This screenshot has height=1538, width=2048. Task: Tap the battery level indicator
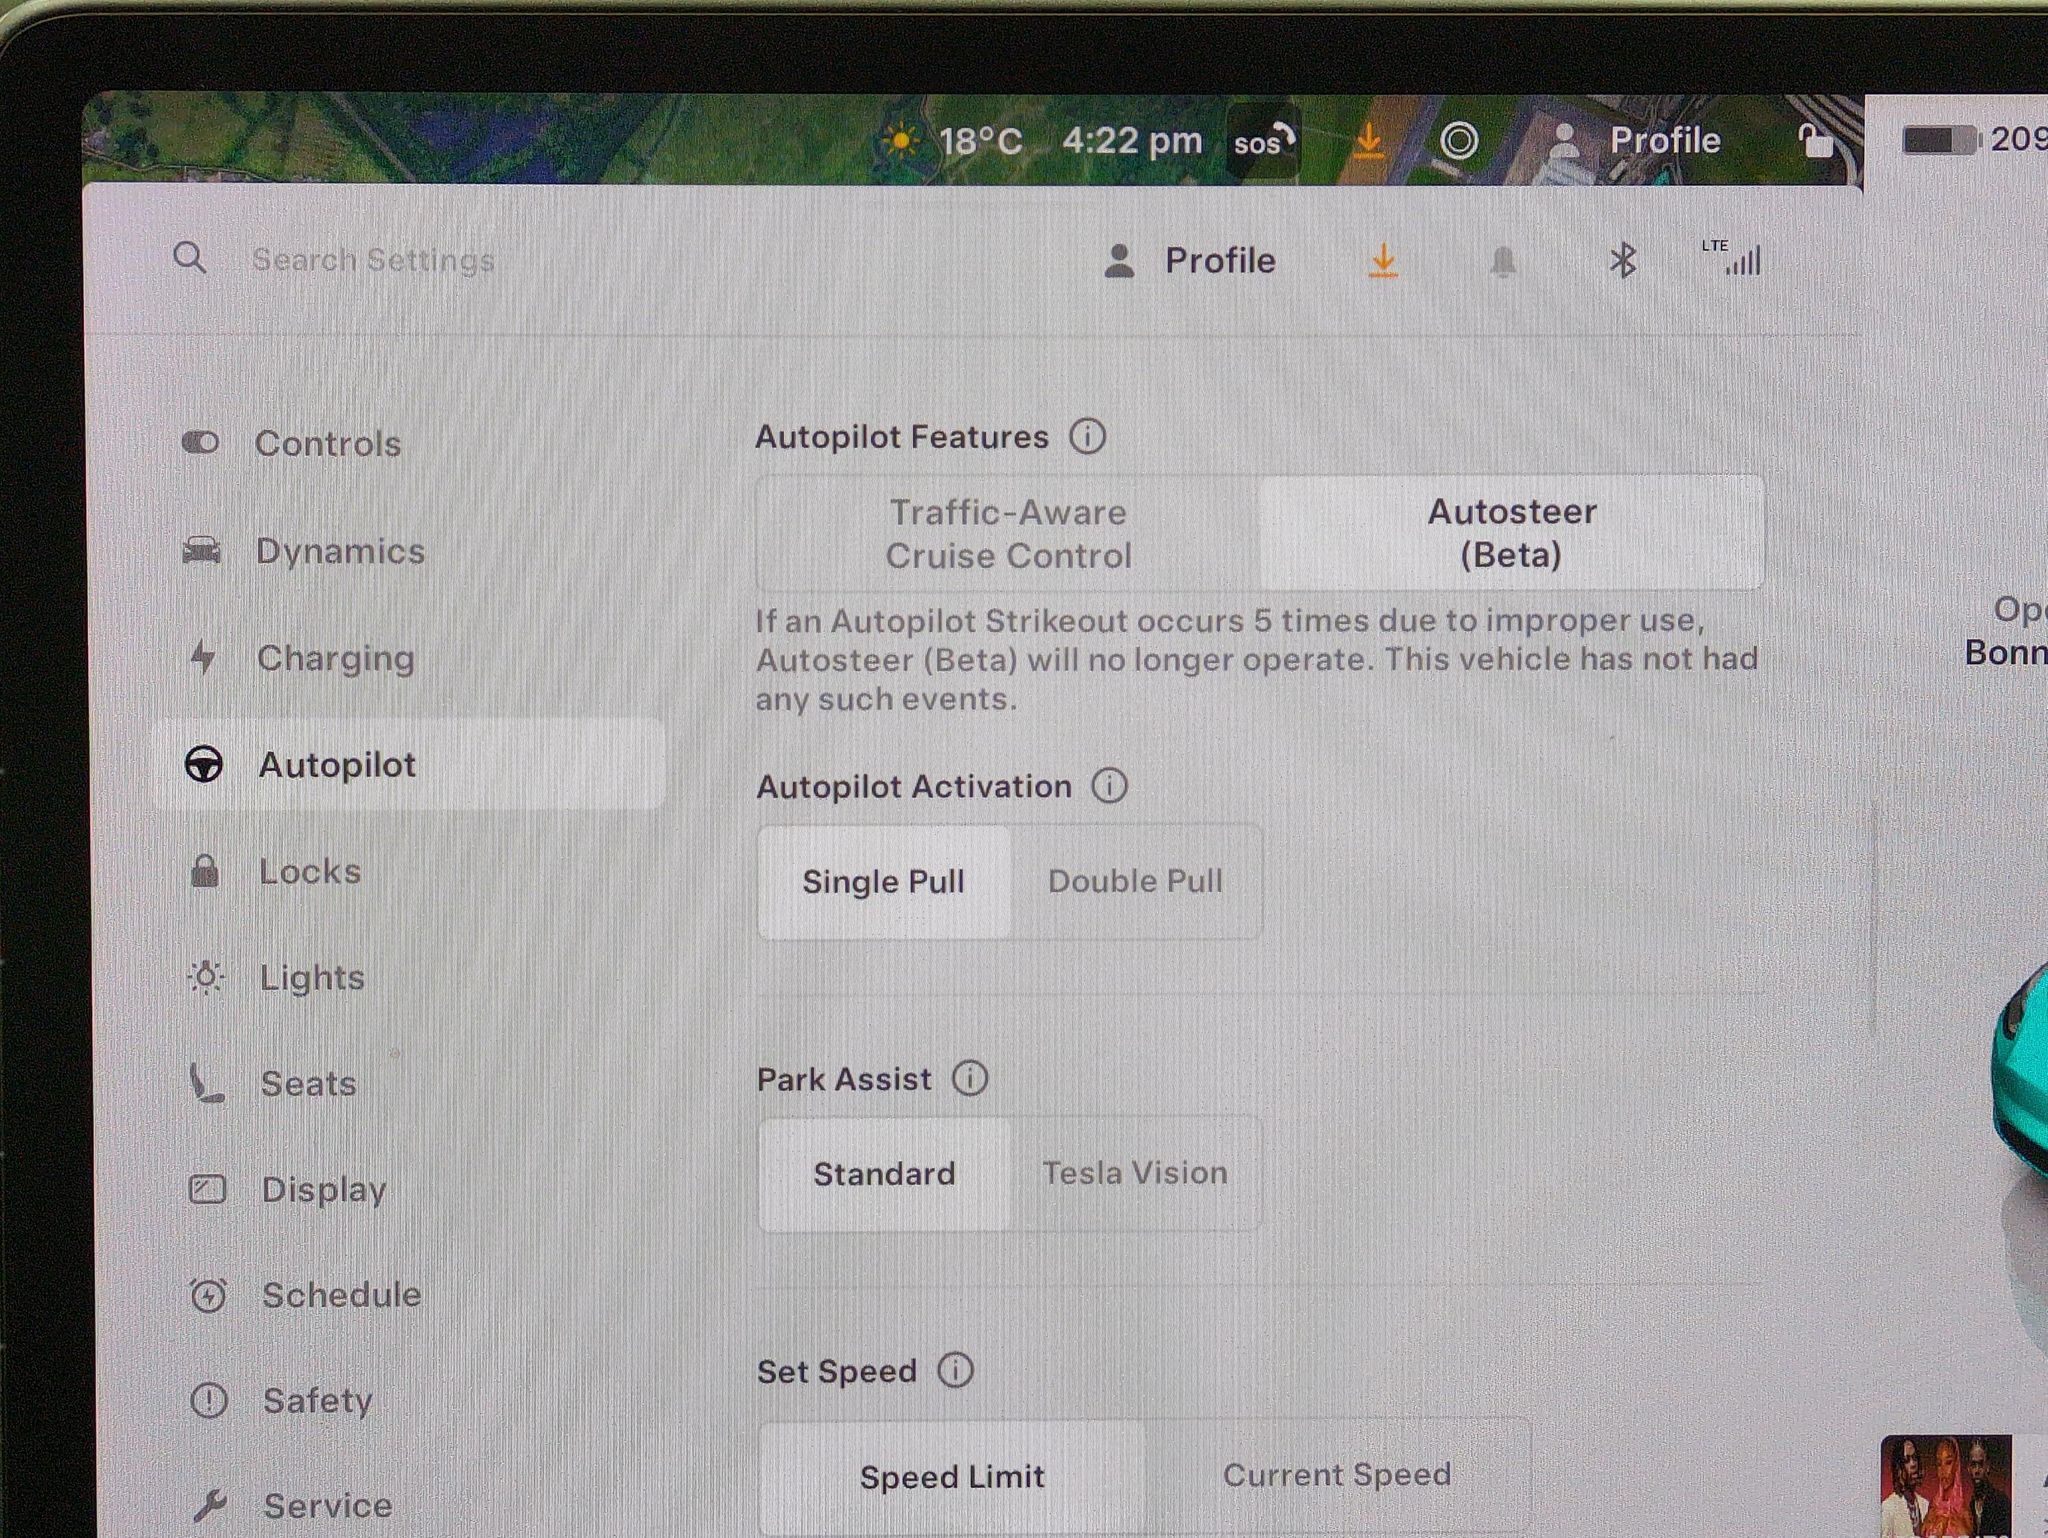tap(1942, 140)
